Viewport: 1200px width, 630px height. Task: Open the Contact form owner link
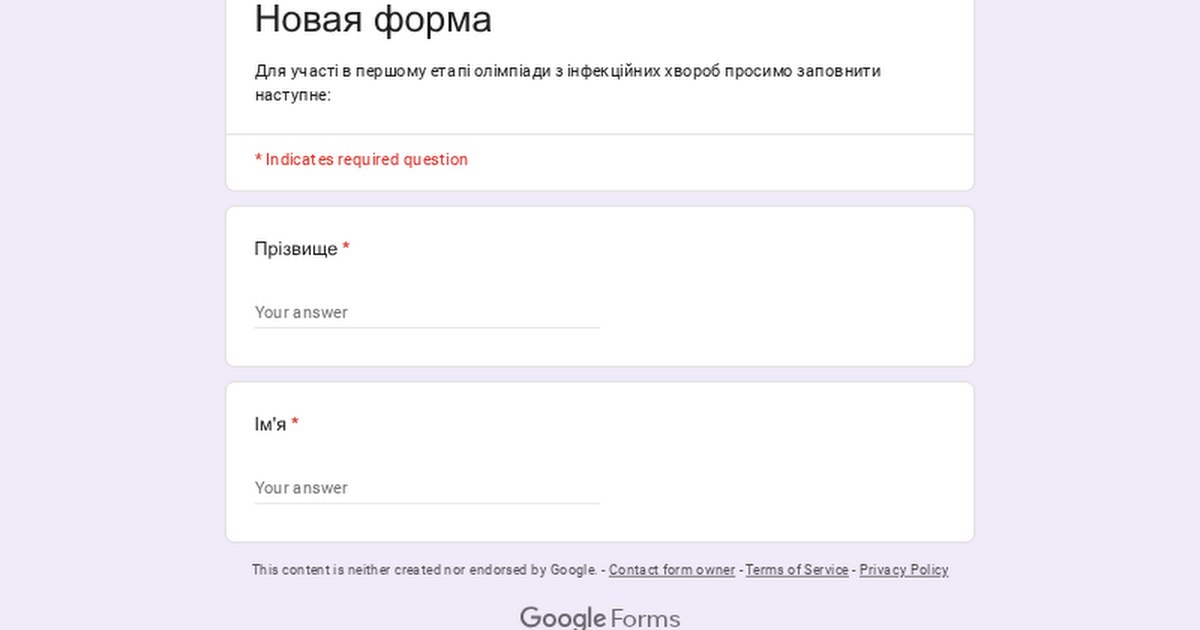tap(671, 570)
